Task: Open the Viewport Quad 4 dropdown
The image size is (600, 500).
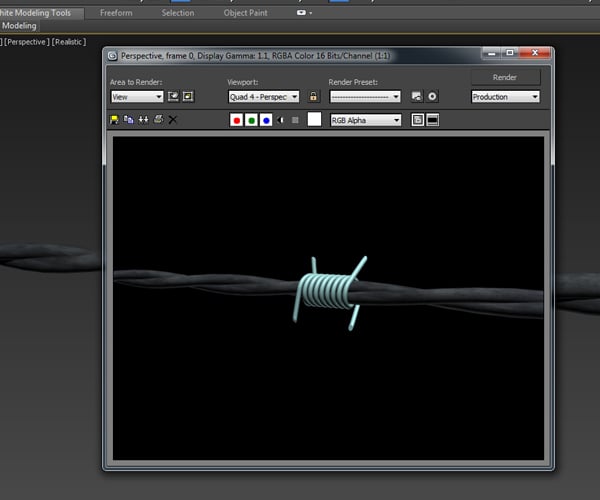Action: (x=264, y=97)
